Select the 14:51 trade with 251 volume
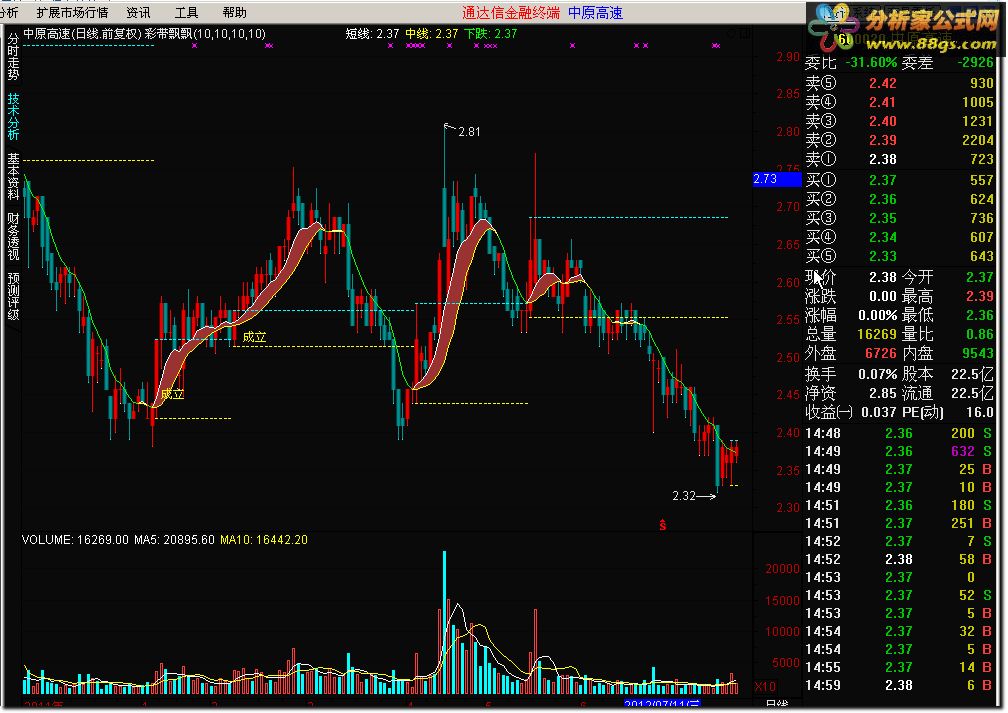Image resolution: width=1008 pixels, height=713 pixels. 899,523
